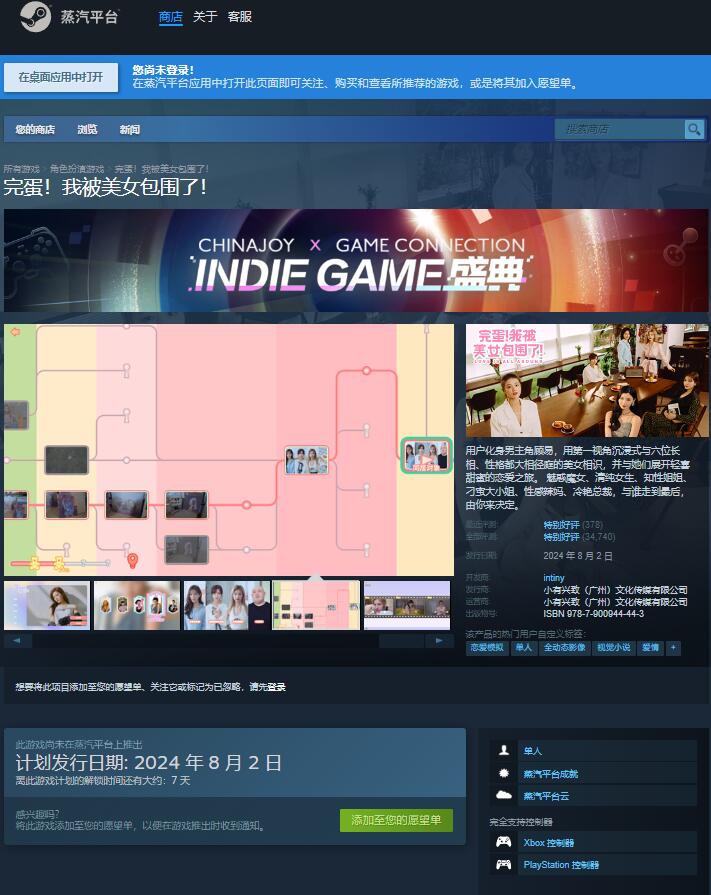
Task: Open 您的商店 store menu
Action: 35,130
